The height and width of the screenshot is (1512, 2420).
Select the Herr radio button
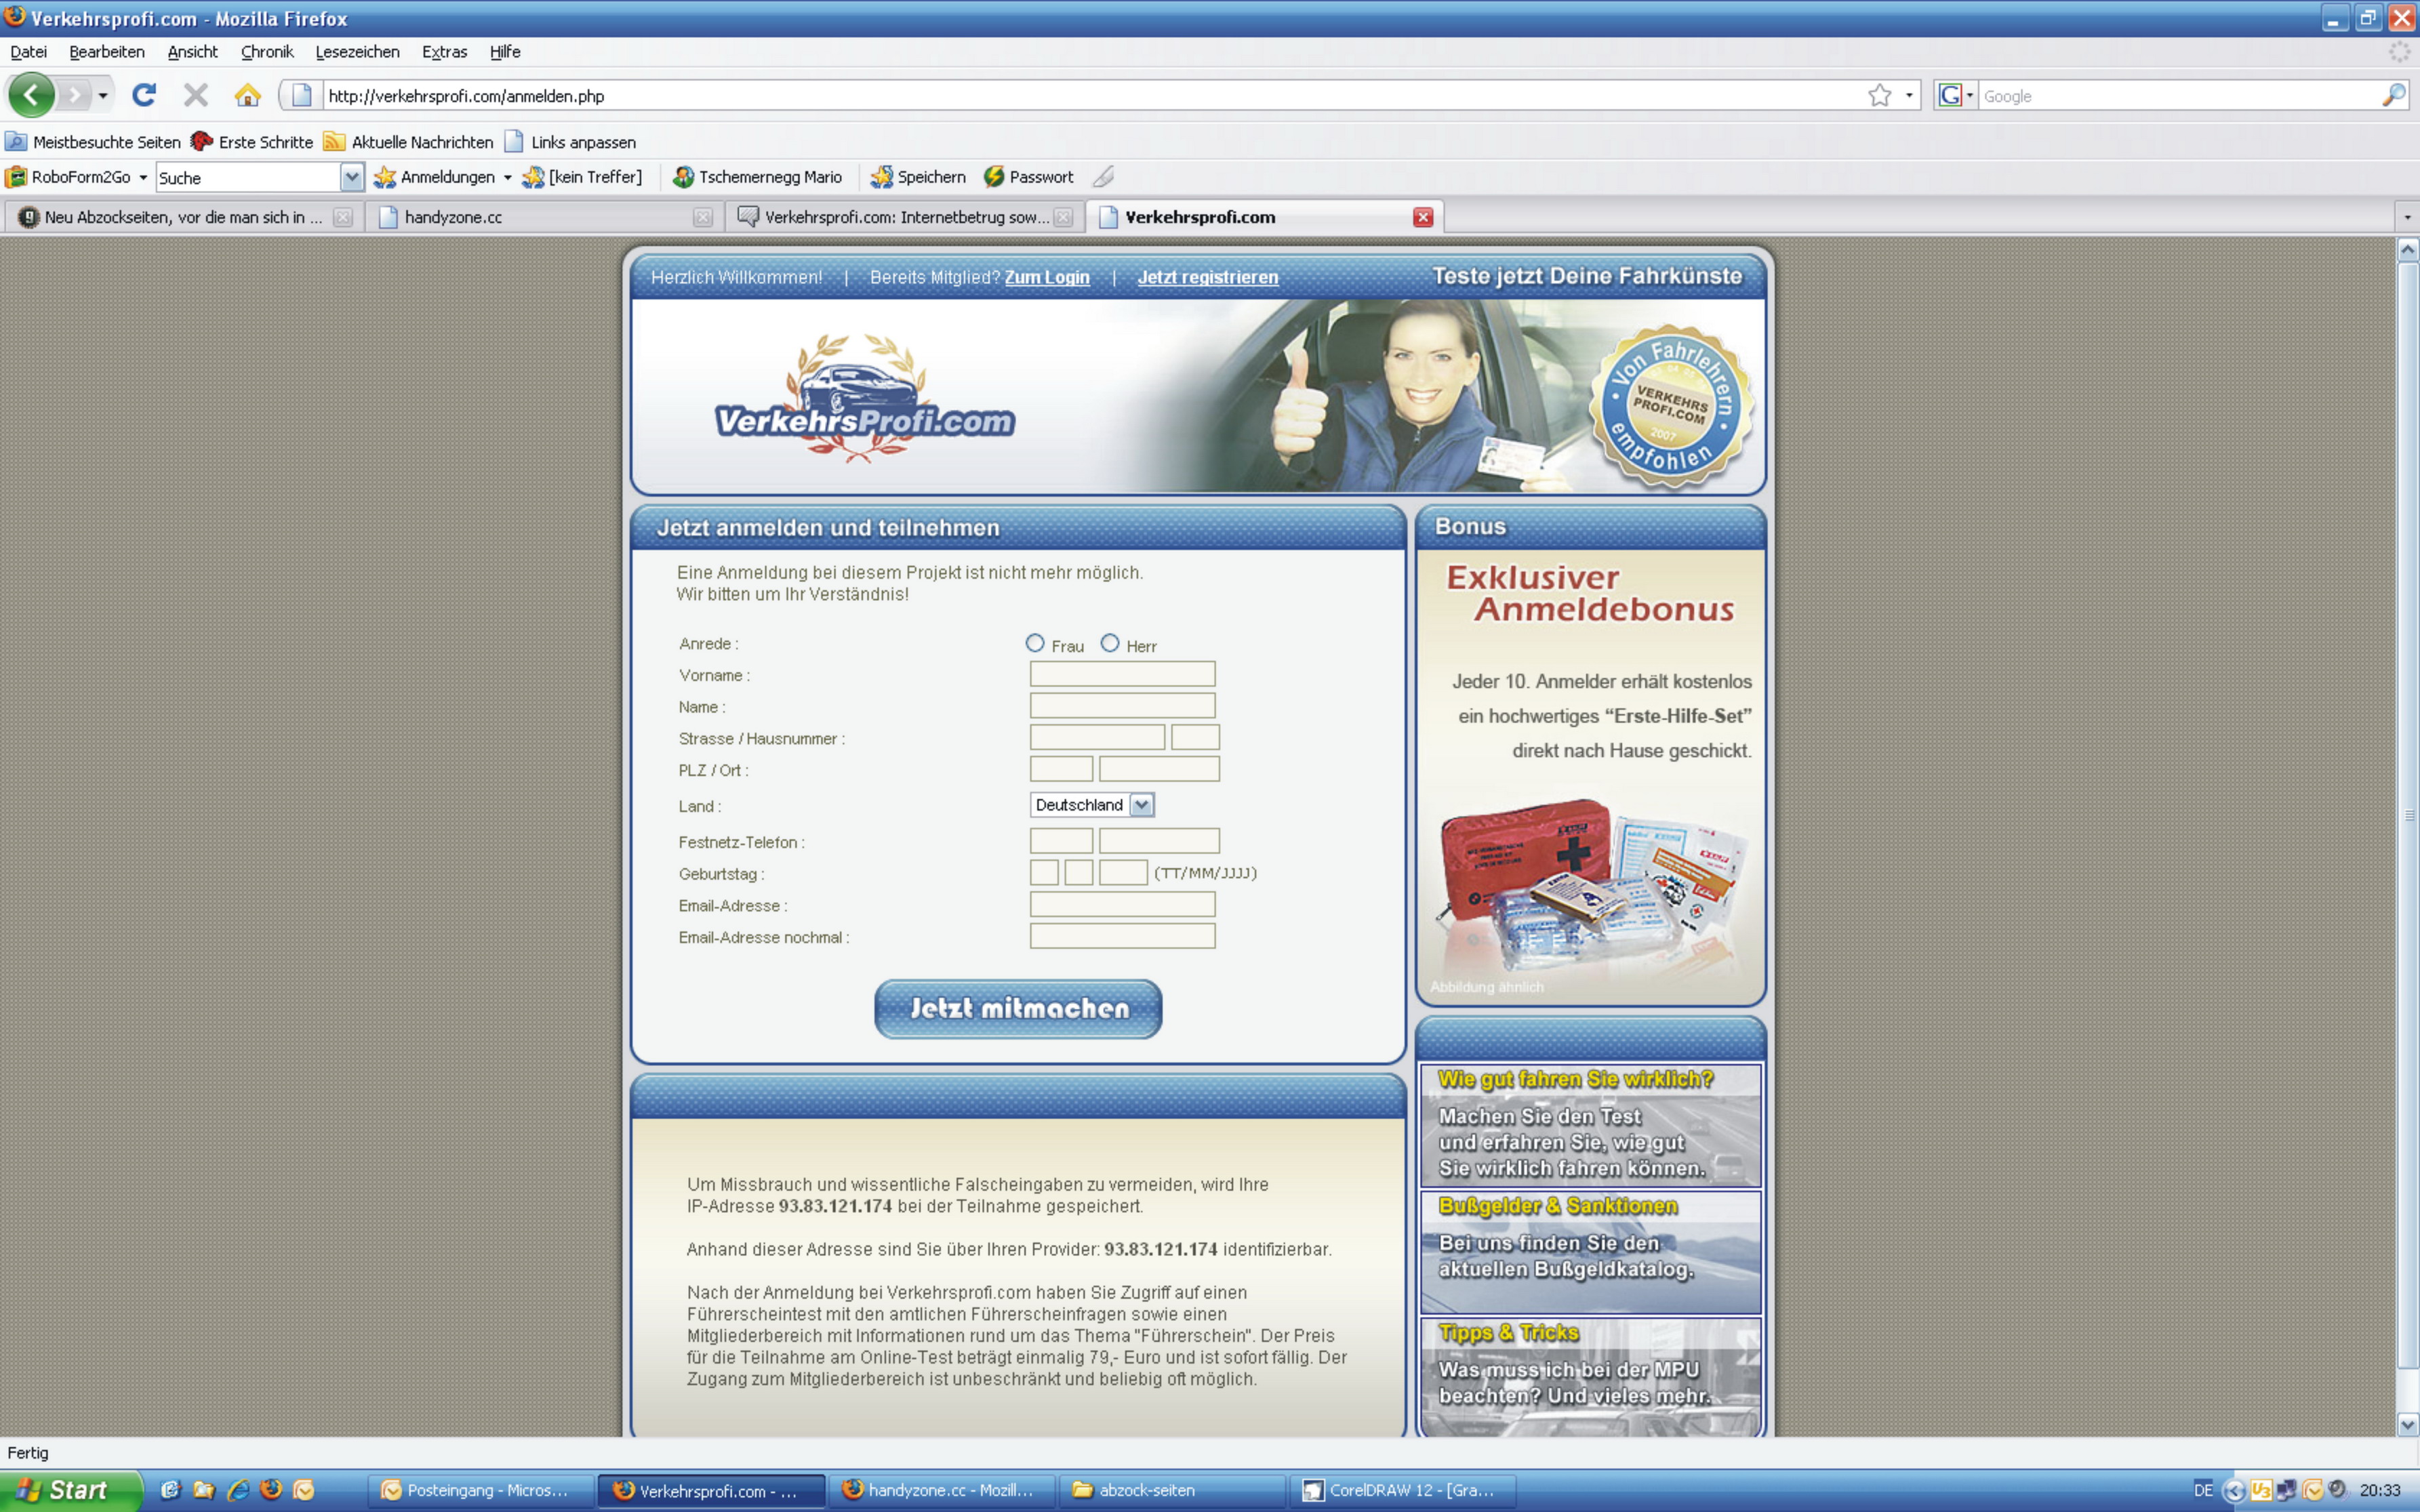click(x=1110, y=643)
